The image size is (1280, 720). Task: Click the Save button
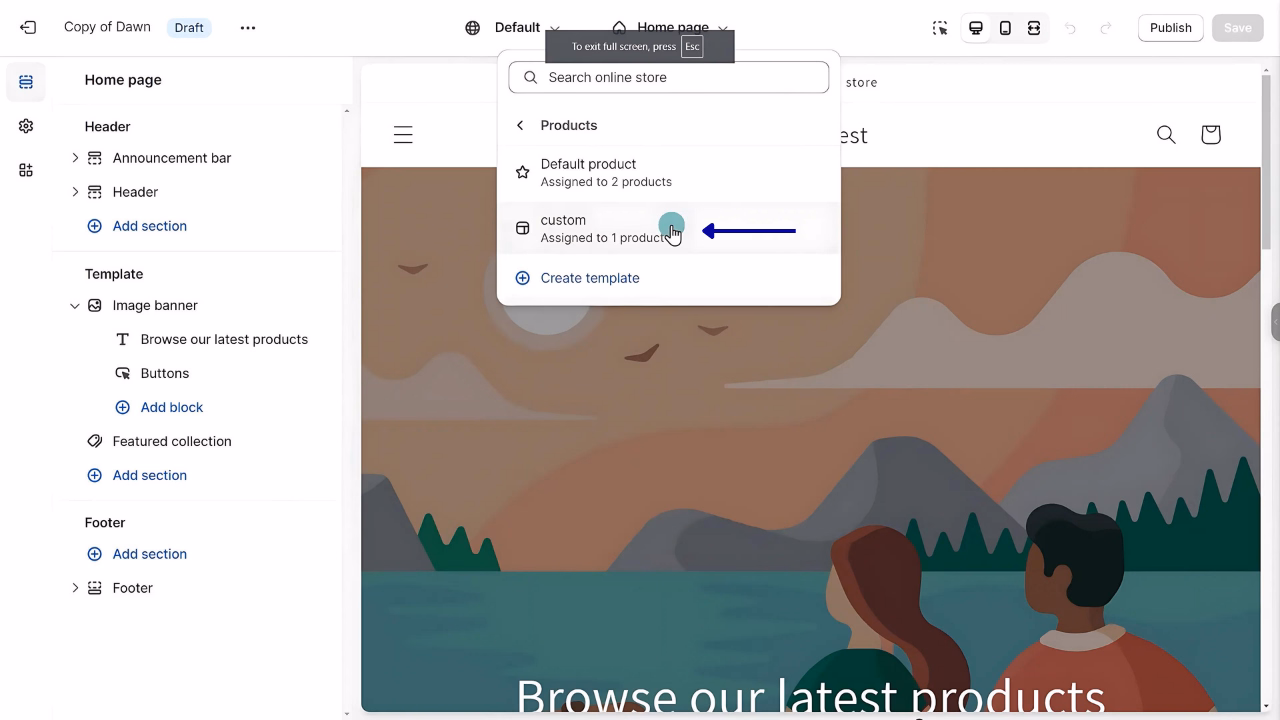(1237, 28)
